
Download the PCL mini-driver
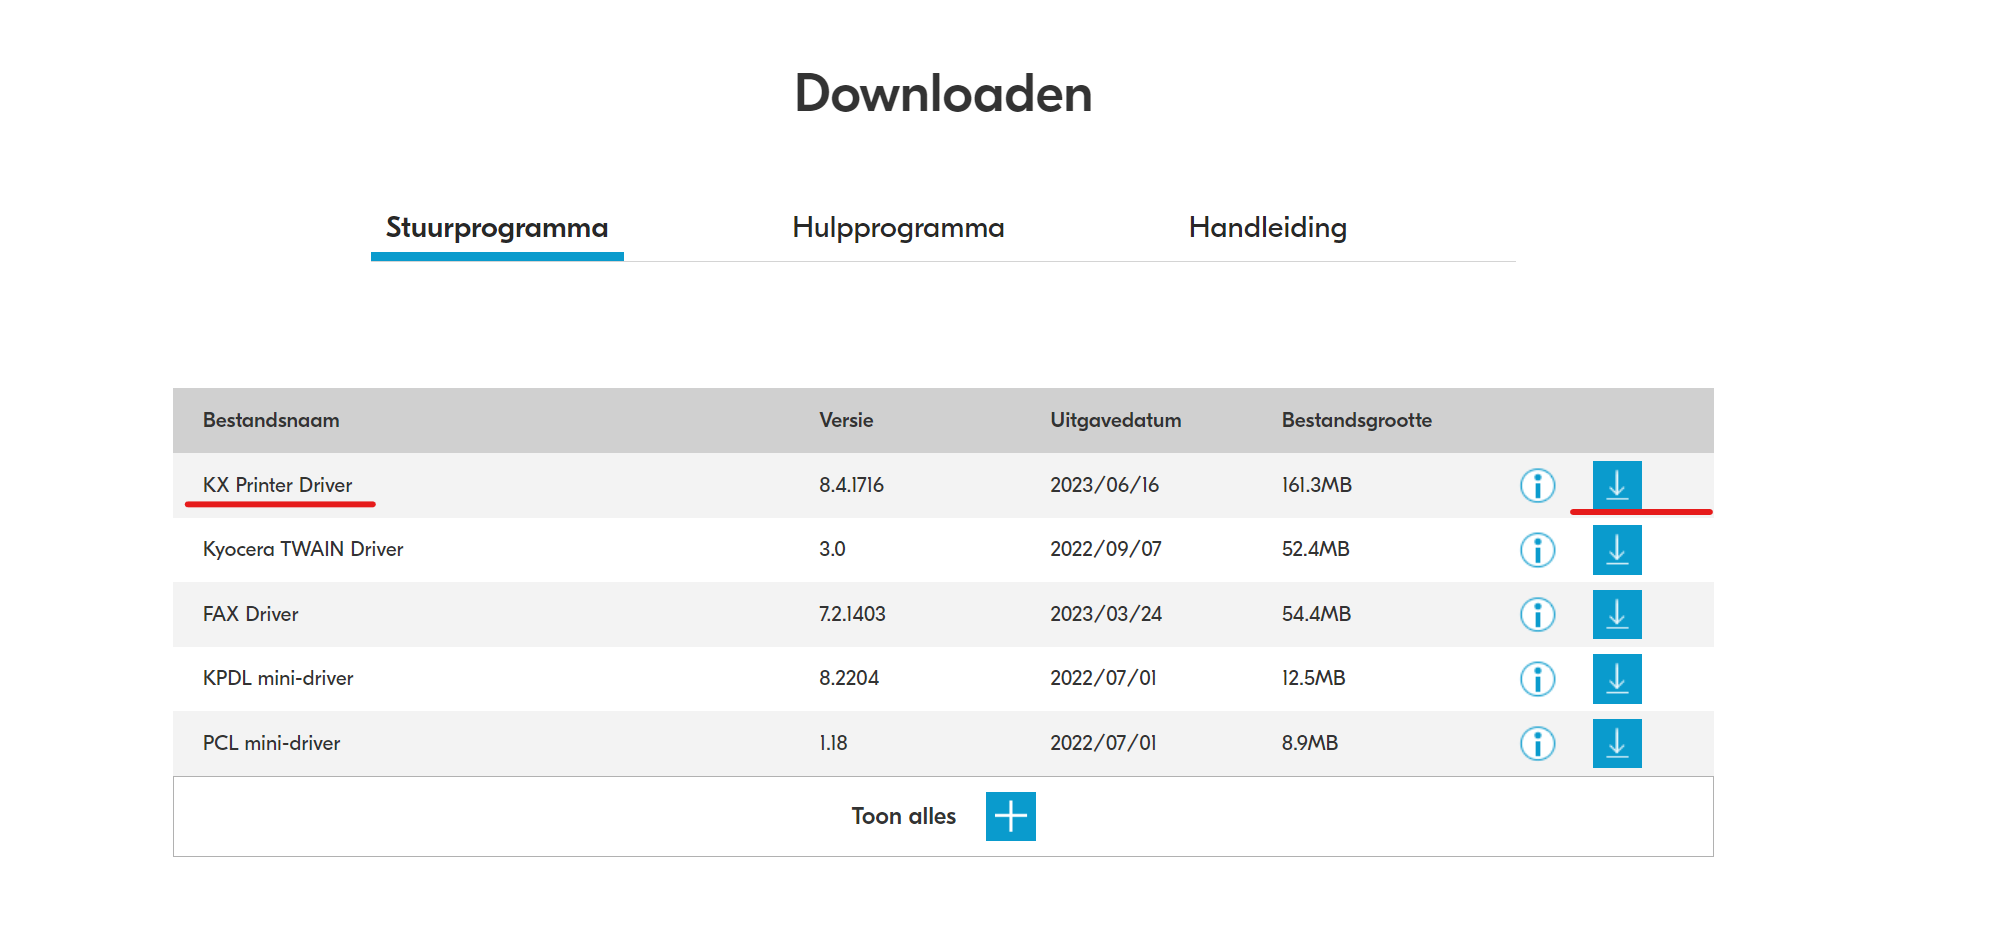1617,743
